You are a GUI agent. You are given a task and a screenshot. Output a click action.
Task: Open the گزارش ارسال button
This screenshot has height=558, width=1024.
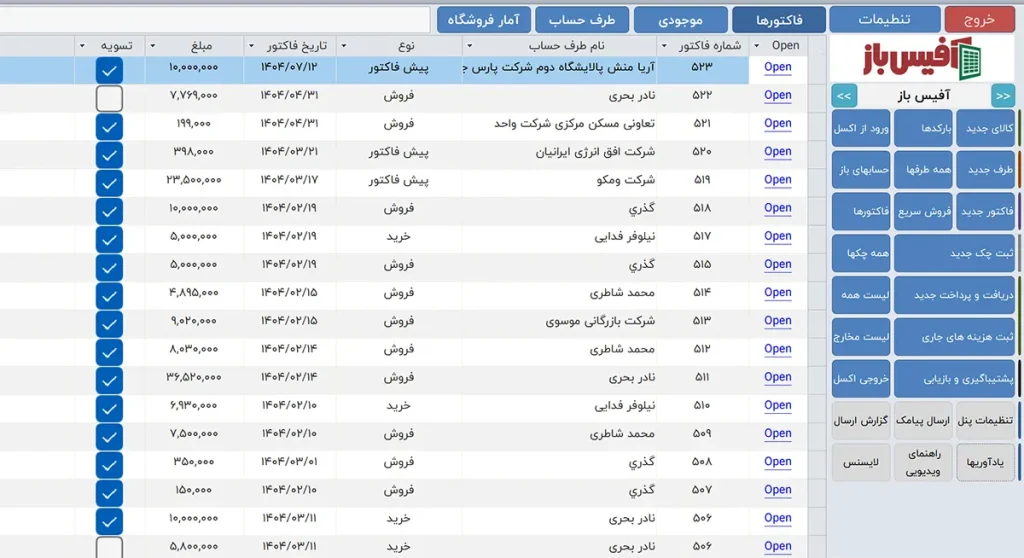click(x=861, y=421)
